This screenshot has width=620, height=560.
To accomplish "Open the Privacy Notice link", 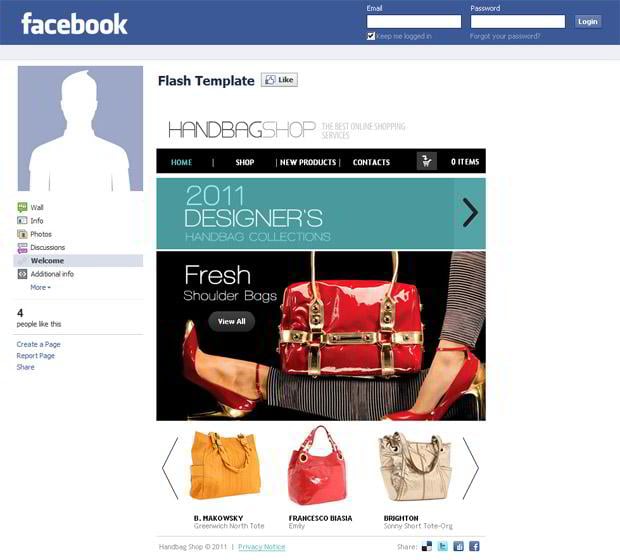I will [x=262, y=547].
